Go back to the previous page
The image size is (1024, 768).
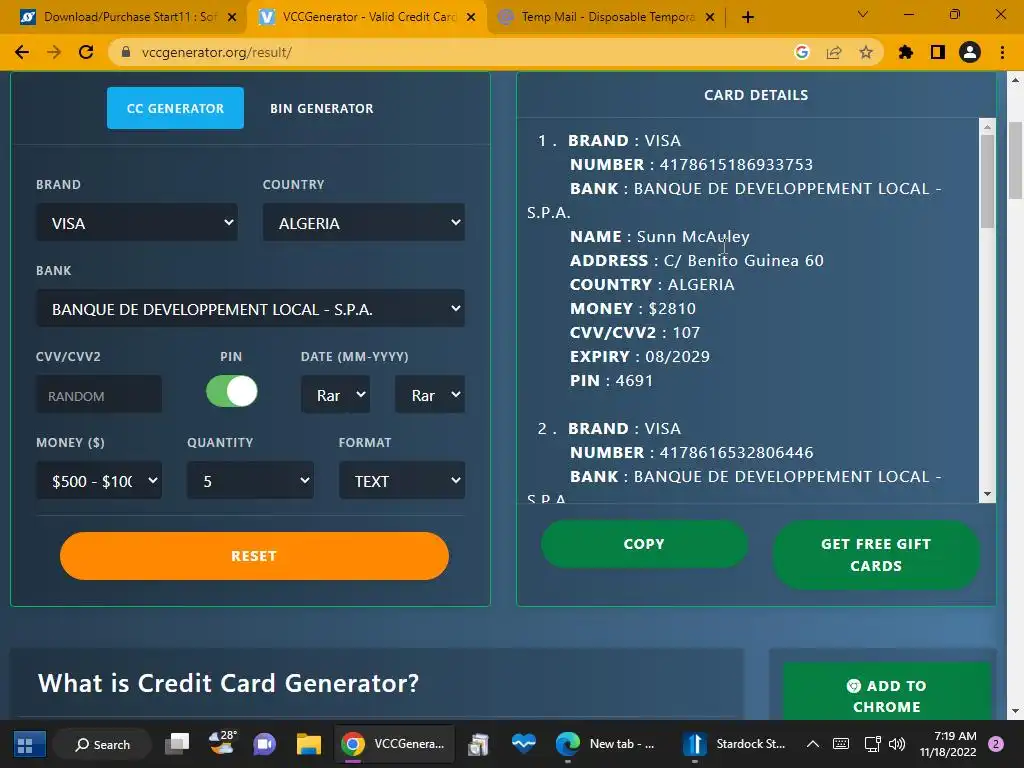point(22,52)
